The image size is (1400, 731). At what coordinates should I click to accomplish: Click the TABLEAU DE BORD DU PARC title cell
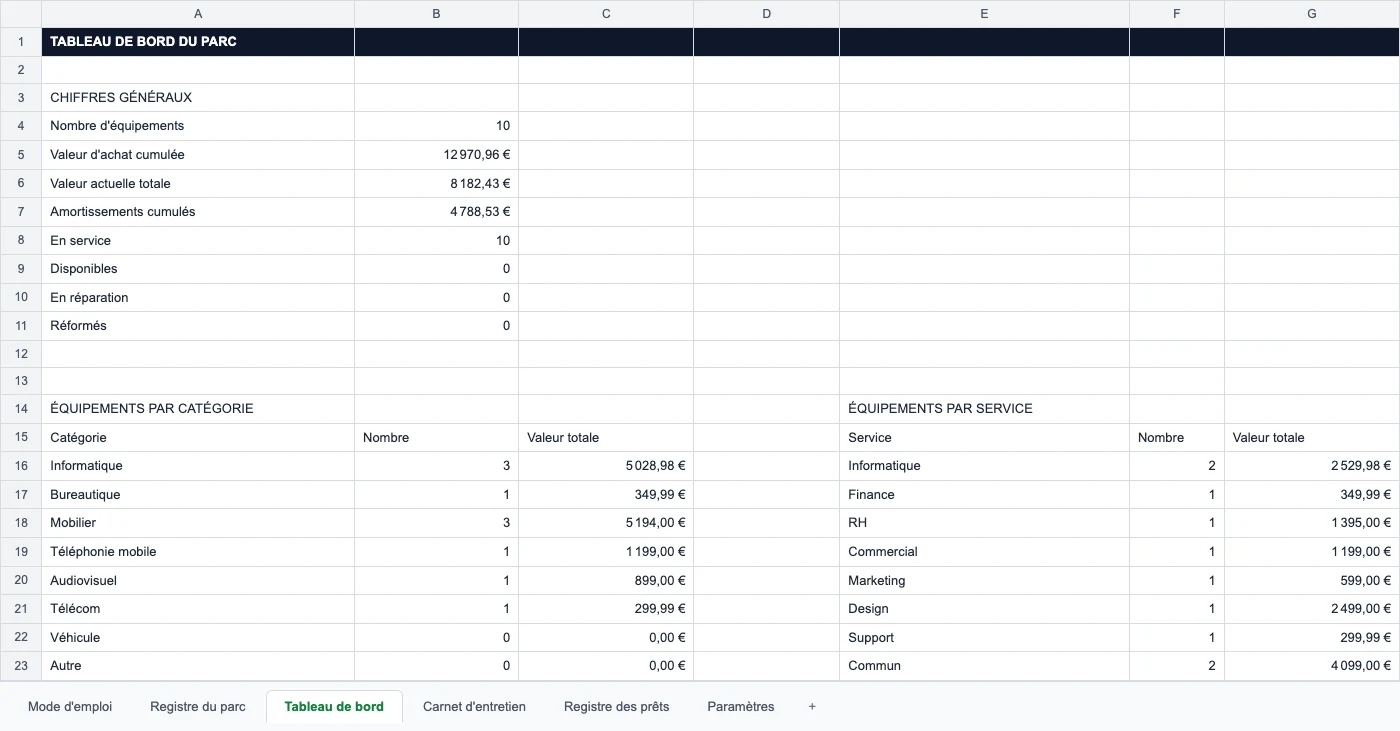(x=198, y=42)
